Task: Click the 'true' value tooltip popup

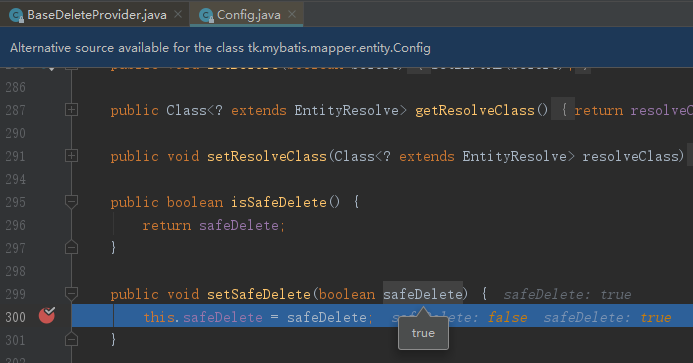Action: (x=423, y=333)
